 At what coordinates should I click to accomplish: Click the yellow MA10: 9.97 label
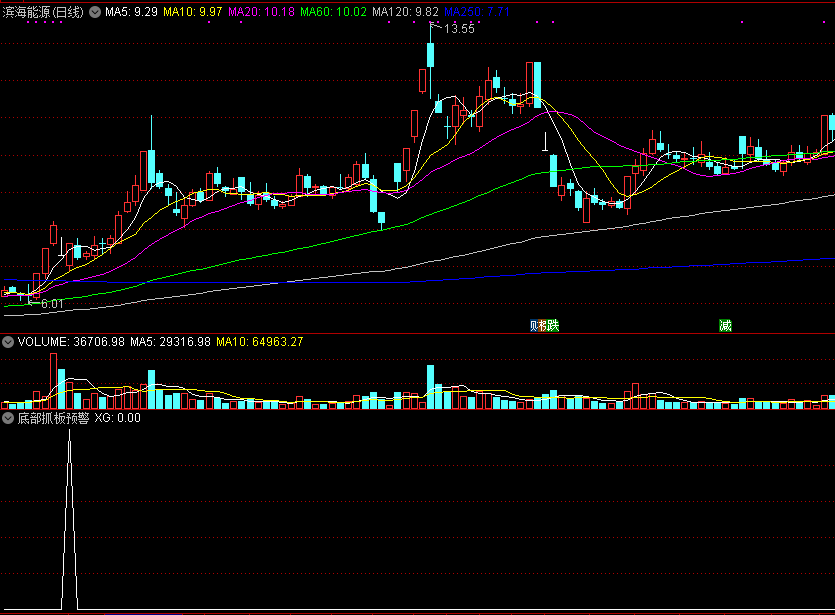tap(192, 12)
